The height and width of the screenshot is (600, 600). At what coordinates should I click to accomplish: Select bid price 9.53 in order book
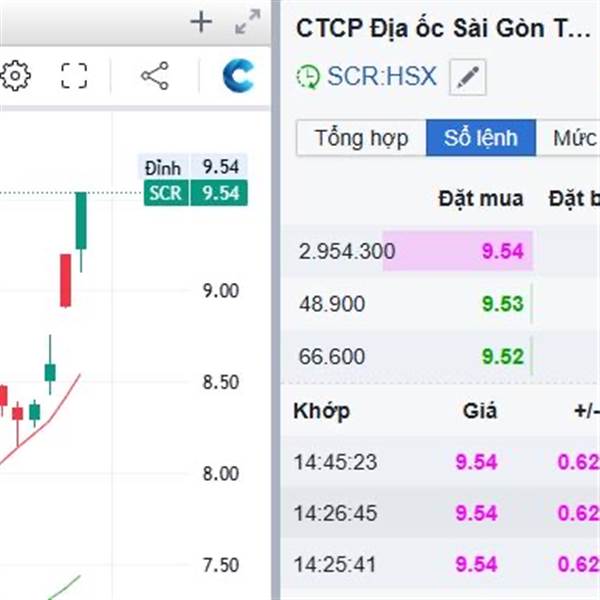(502, 304)
